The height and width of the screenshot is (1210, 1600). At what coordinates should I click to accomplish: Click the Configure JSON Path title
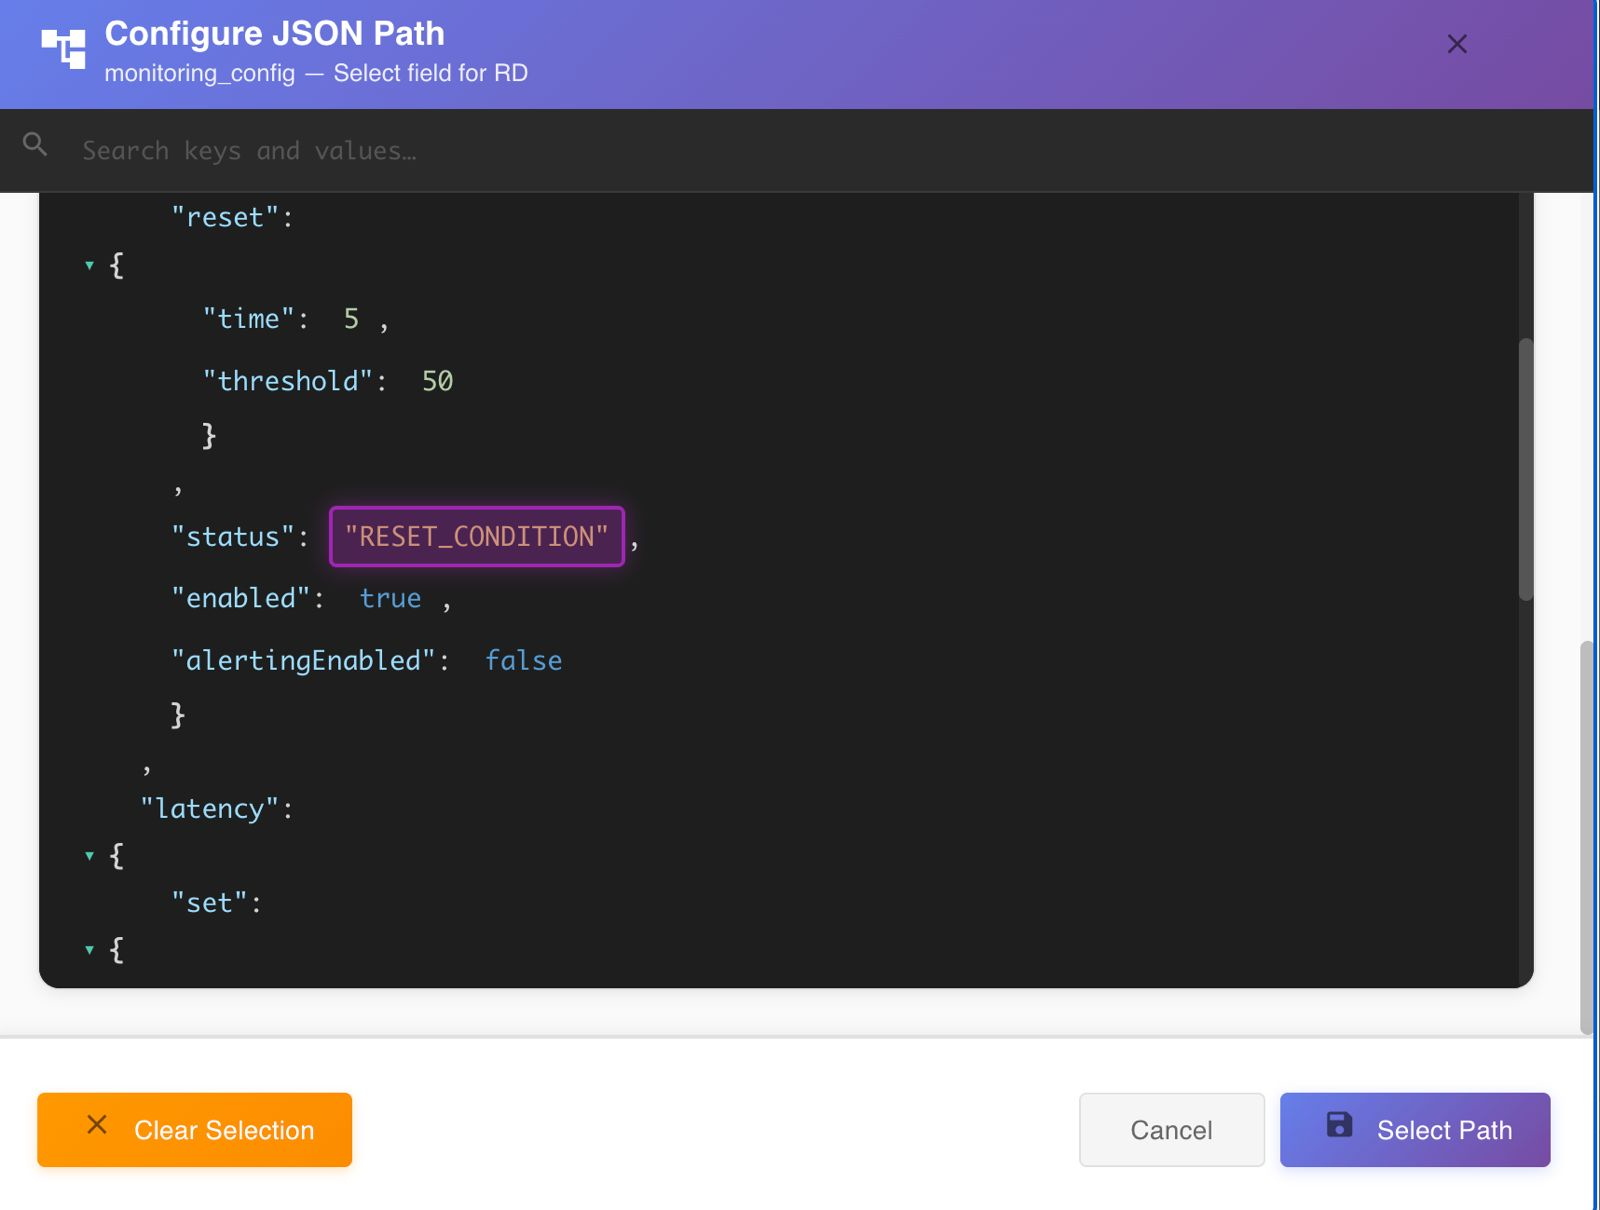[x=274, y=34]
